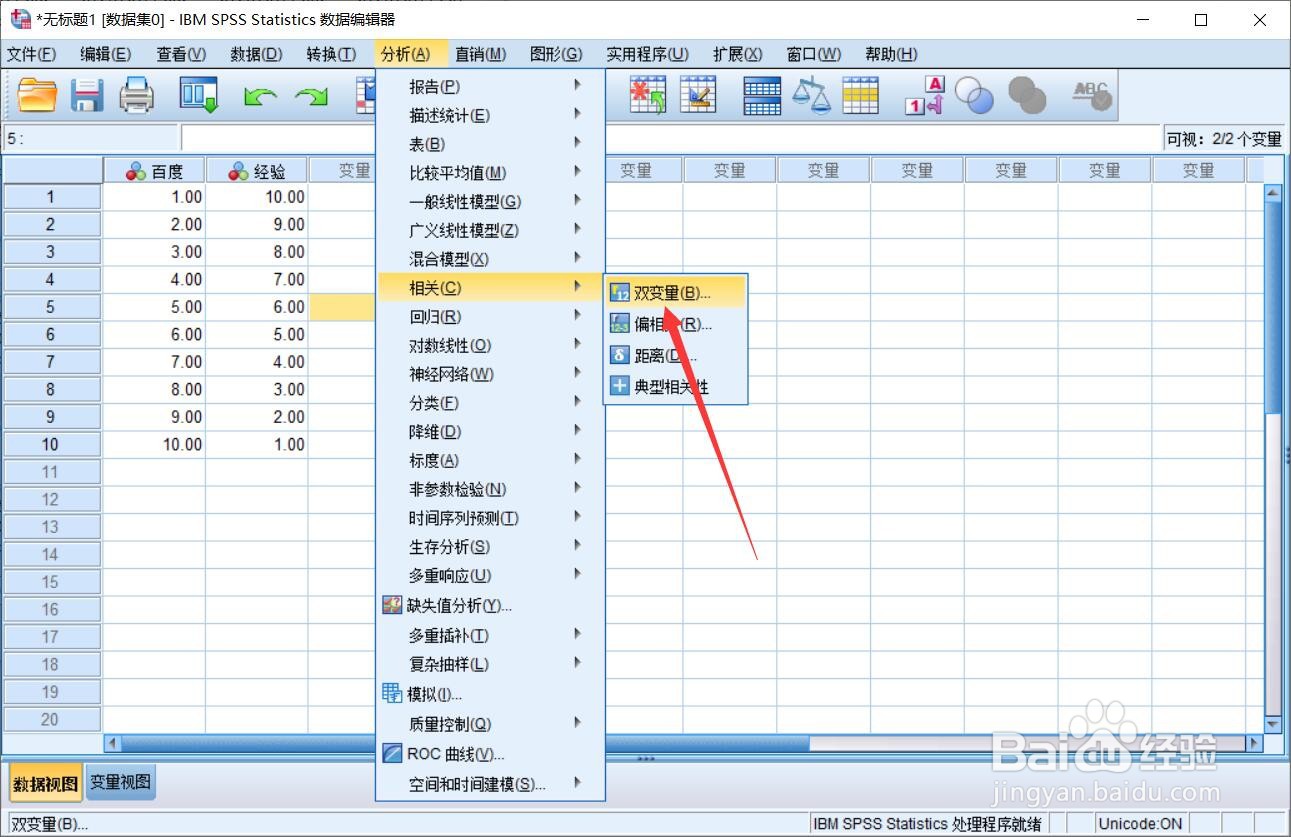Open the File (文件) menu
The width and height of the screenshot is (1291, 837).
(31, 54)
